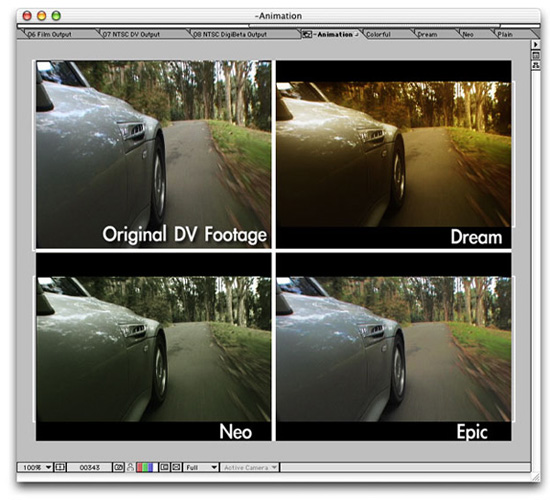Click the Neo look preview quadrant
This screenshot has width=550, height=500.
tap(153, 347)
